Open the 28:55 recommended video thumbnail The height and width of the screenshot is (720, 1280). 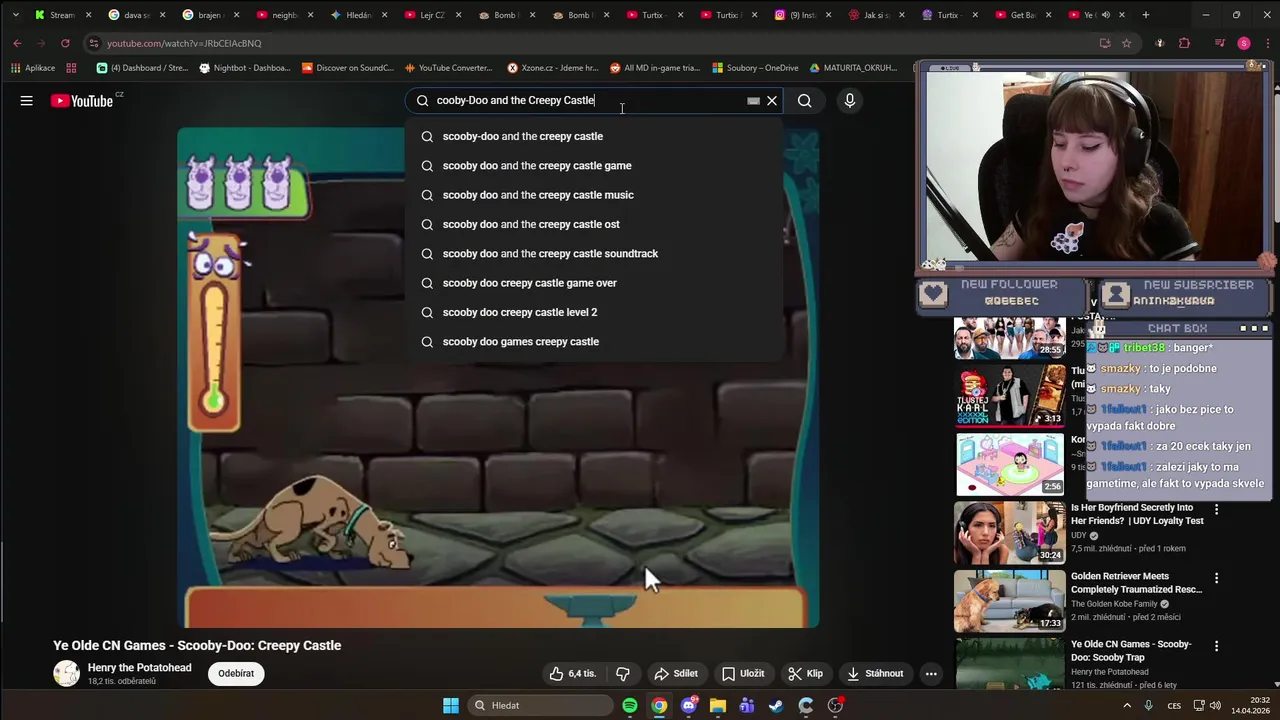[x=1010, y=338]
